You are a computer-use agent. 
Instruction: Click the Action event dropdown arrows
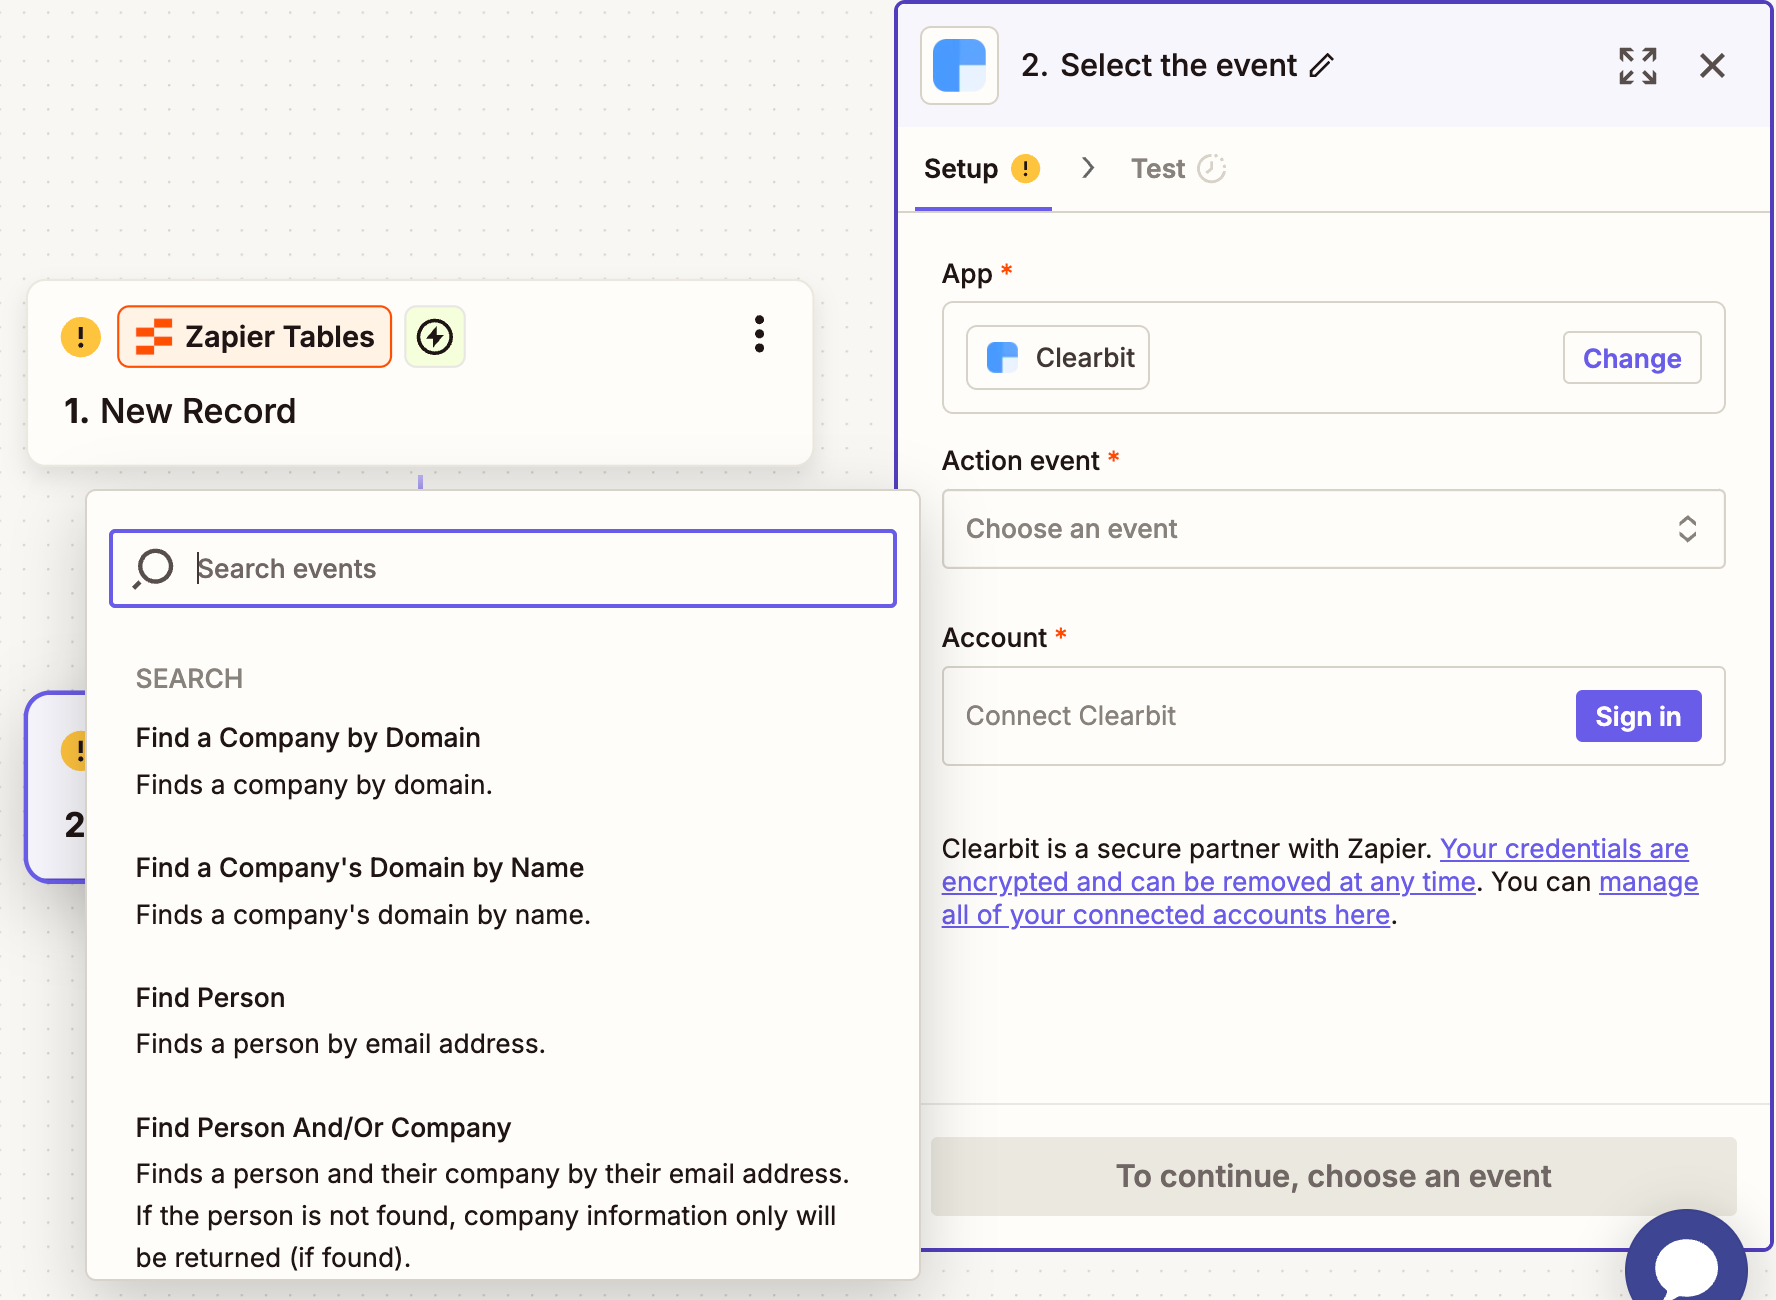coord(1687,529)
